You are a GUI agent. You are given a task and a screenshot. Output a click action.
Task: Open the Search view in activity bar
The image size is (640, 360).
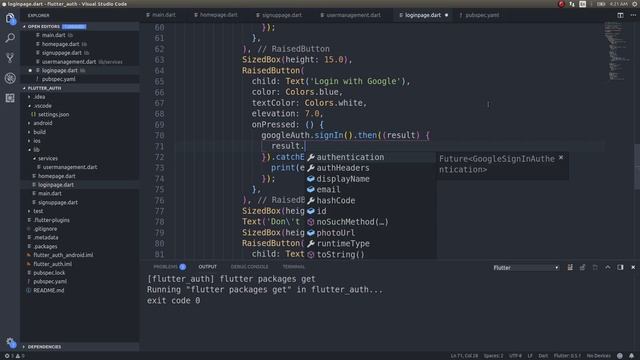(x=10, y=38)
